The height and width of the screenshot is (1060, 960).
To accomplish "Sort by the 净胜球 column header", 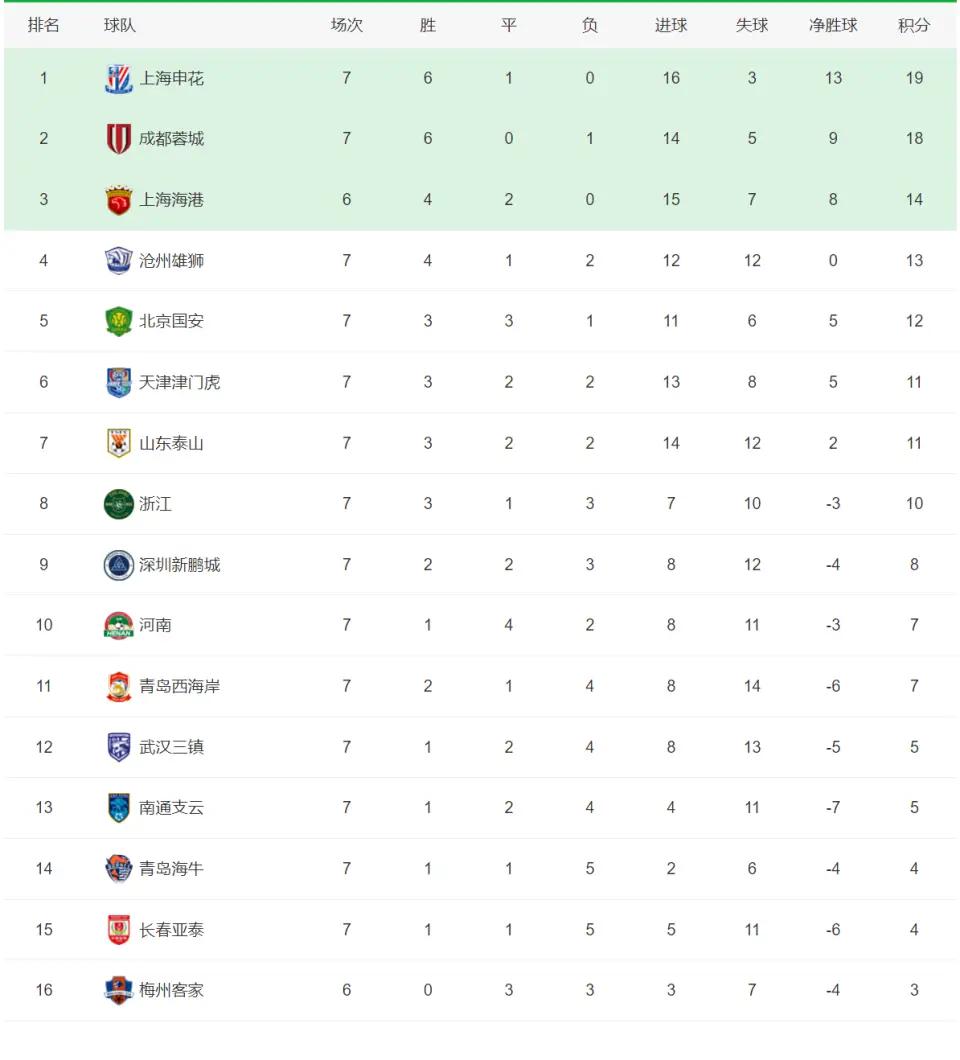I will point(833,25).
